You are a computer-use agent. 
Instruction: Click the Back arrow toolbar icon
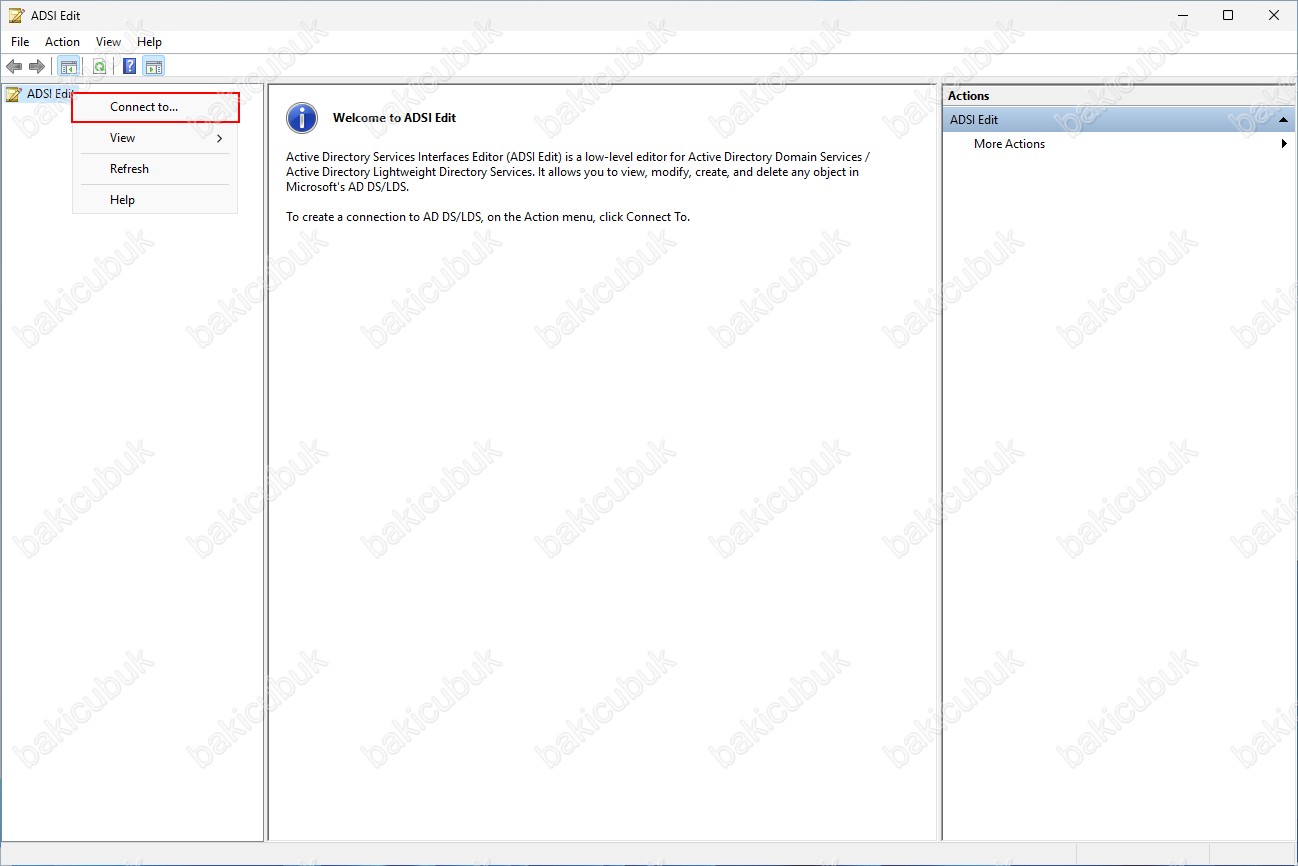(x=14, y=67)
